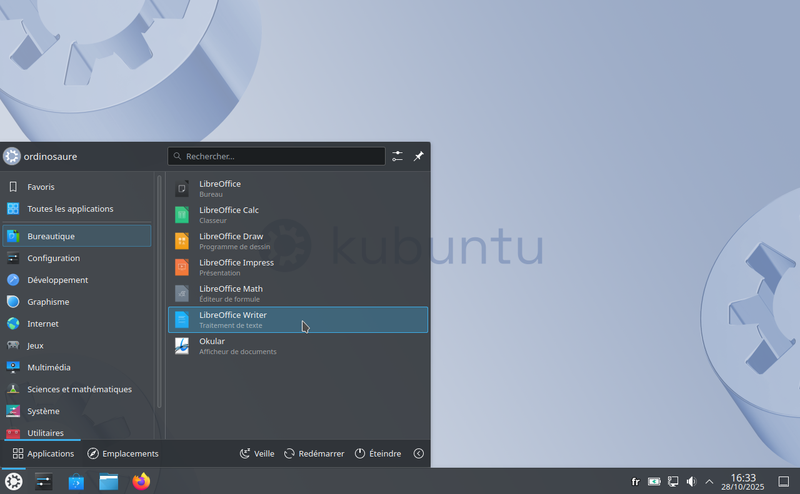Click the Kubuntu application launcher taskbar button

pos(14,481)
